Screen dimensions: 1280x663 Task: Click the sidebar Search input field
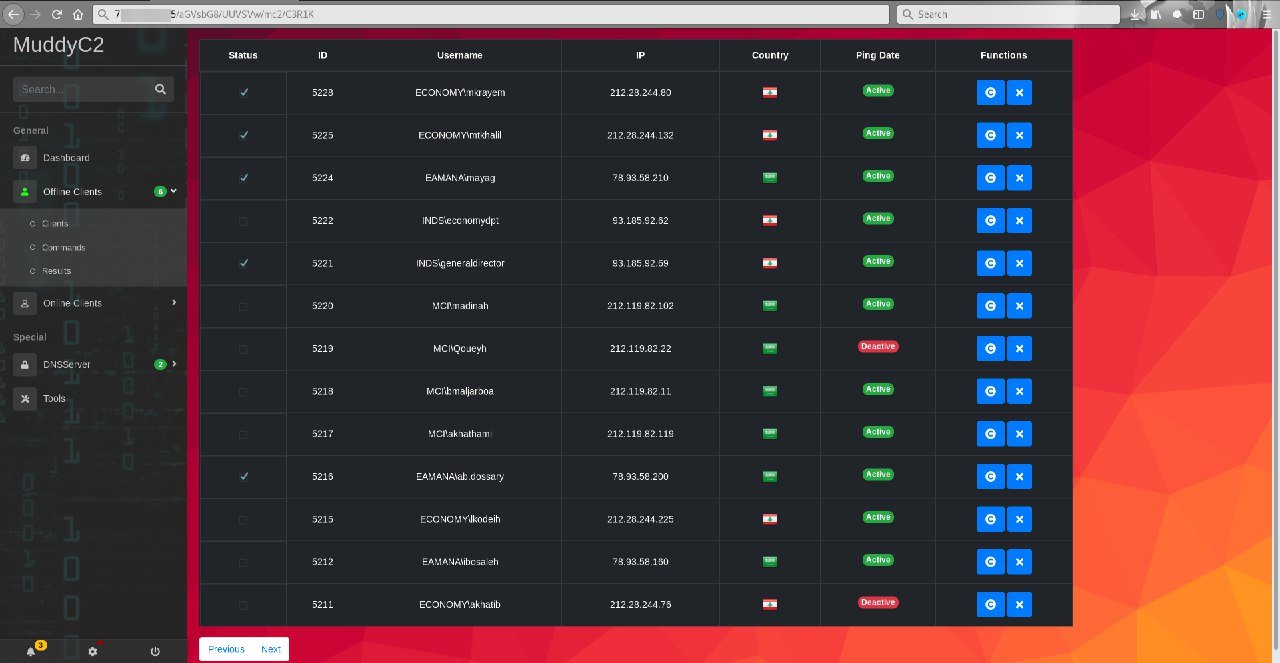pos(82,89)
